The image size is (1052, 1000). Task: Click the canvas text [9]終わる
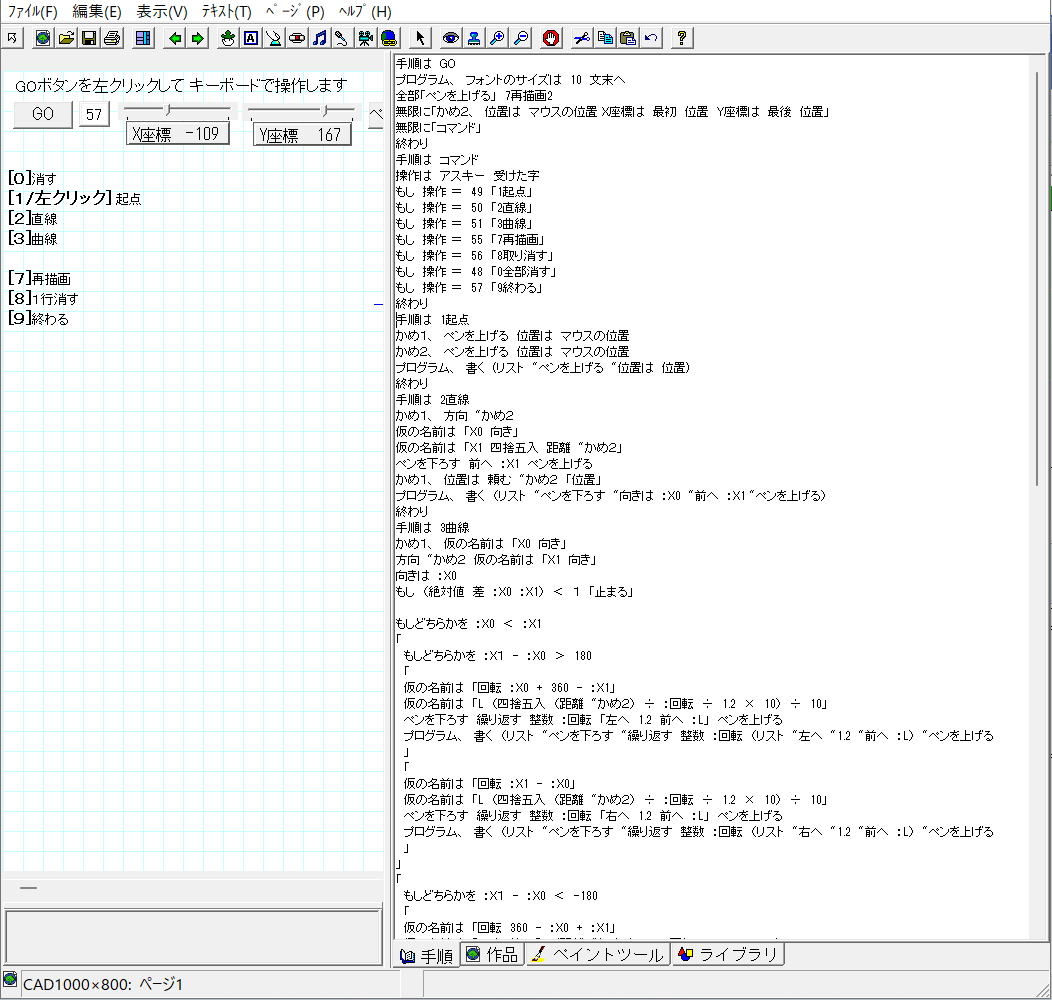(38, 319)
